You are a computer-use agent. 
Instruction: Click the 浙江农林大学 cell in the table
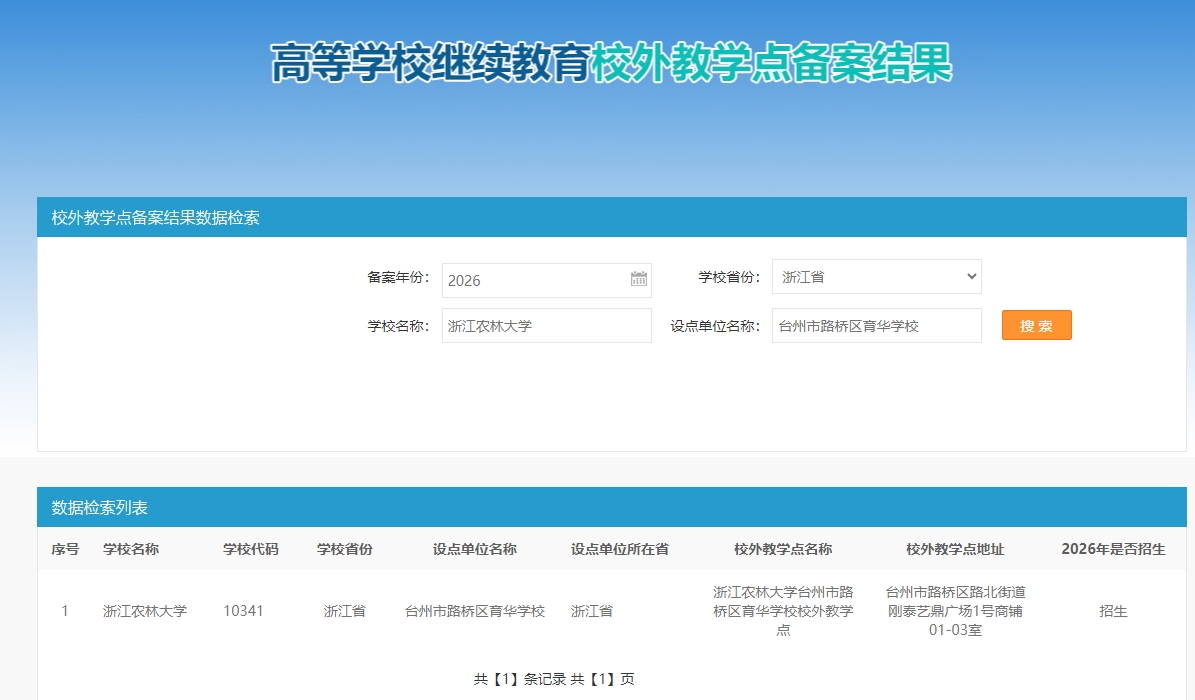(x=145, y=611)
